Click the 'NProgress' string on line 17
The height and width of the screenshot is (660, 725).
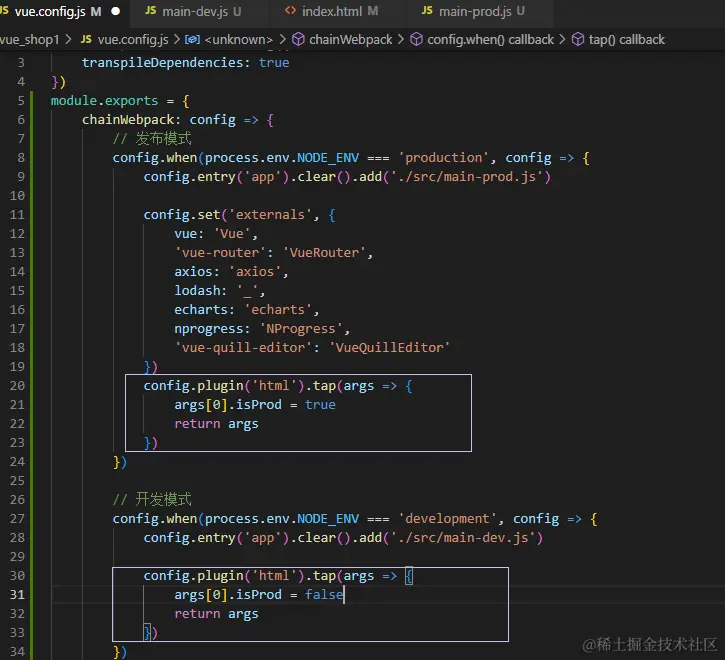[301, 329]
